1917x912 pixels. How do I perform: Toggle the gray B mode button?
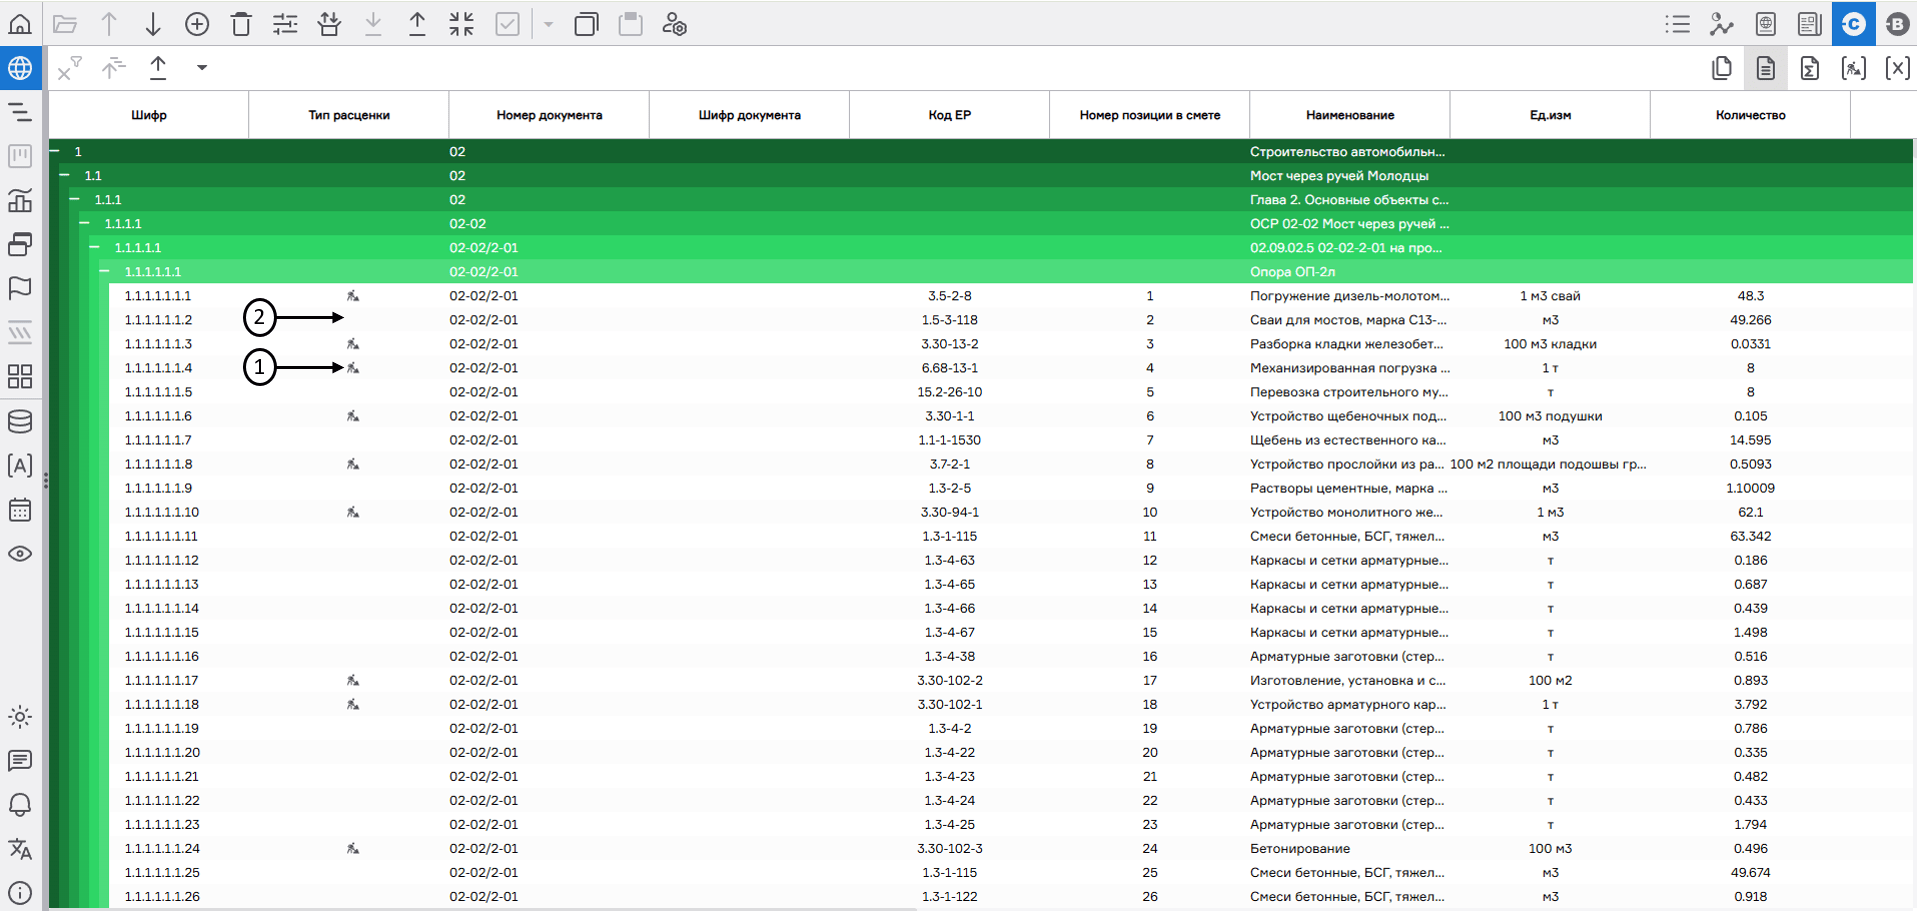tap(1896, 24)
